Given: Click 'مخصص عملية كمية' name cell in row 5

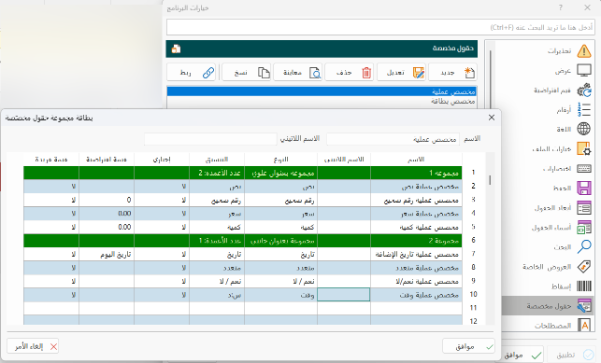Looking at the screenshot, I should coord(416,227).
